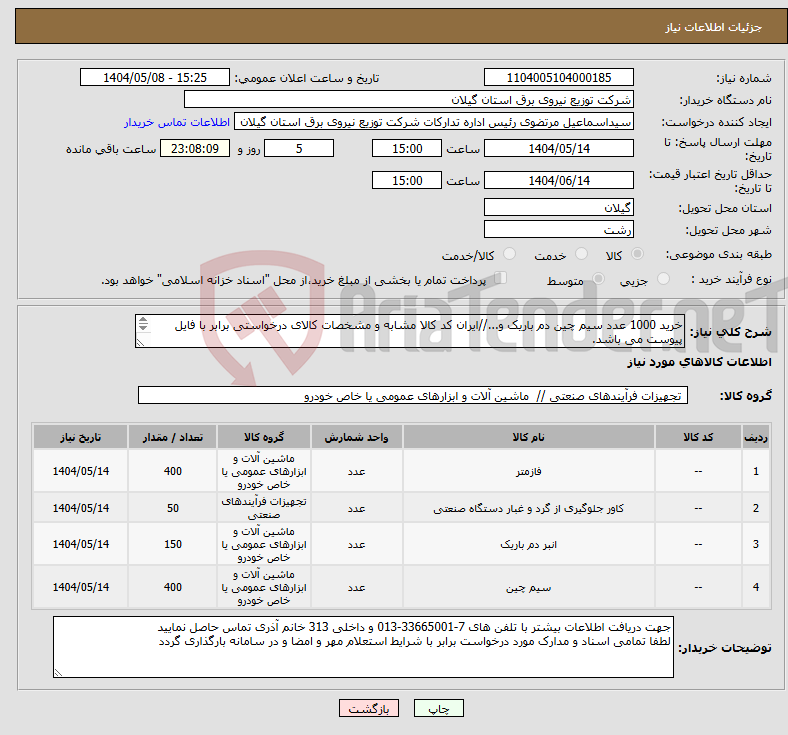Select the متوسط purchase type radio

coord(598,279)
